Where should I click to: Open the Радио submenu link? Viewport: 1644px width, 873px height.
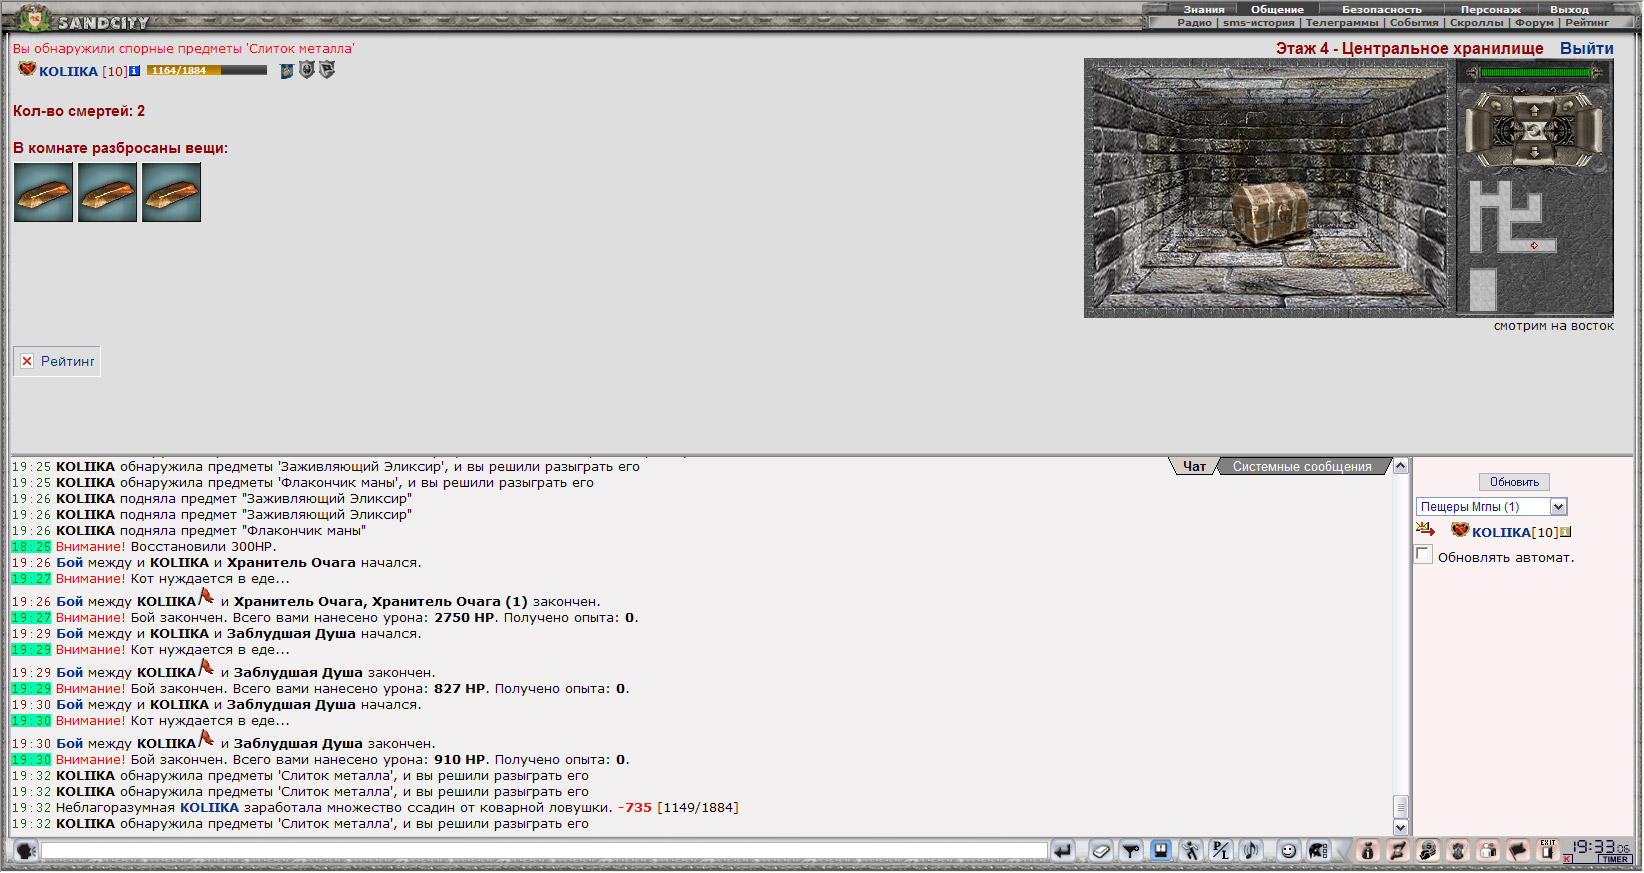[1194, 22]
